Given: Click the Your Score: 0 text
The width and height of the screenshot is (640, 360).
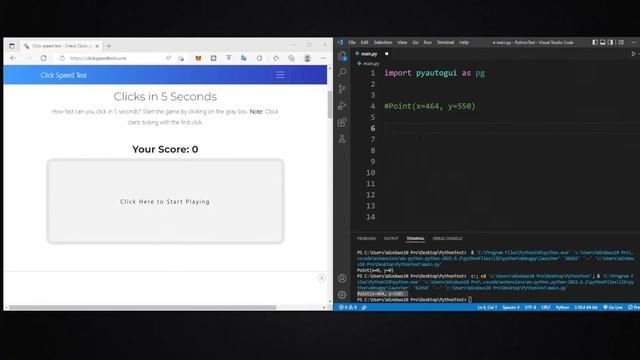Looking at the screenshot, I should [165, 149].
